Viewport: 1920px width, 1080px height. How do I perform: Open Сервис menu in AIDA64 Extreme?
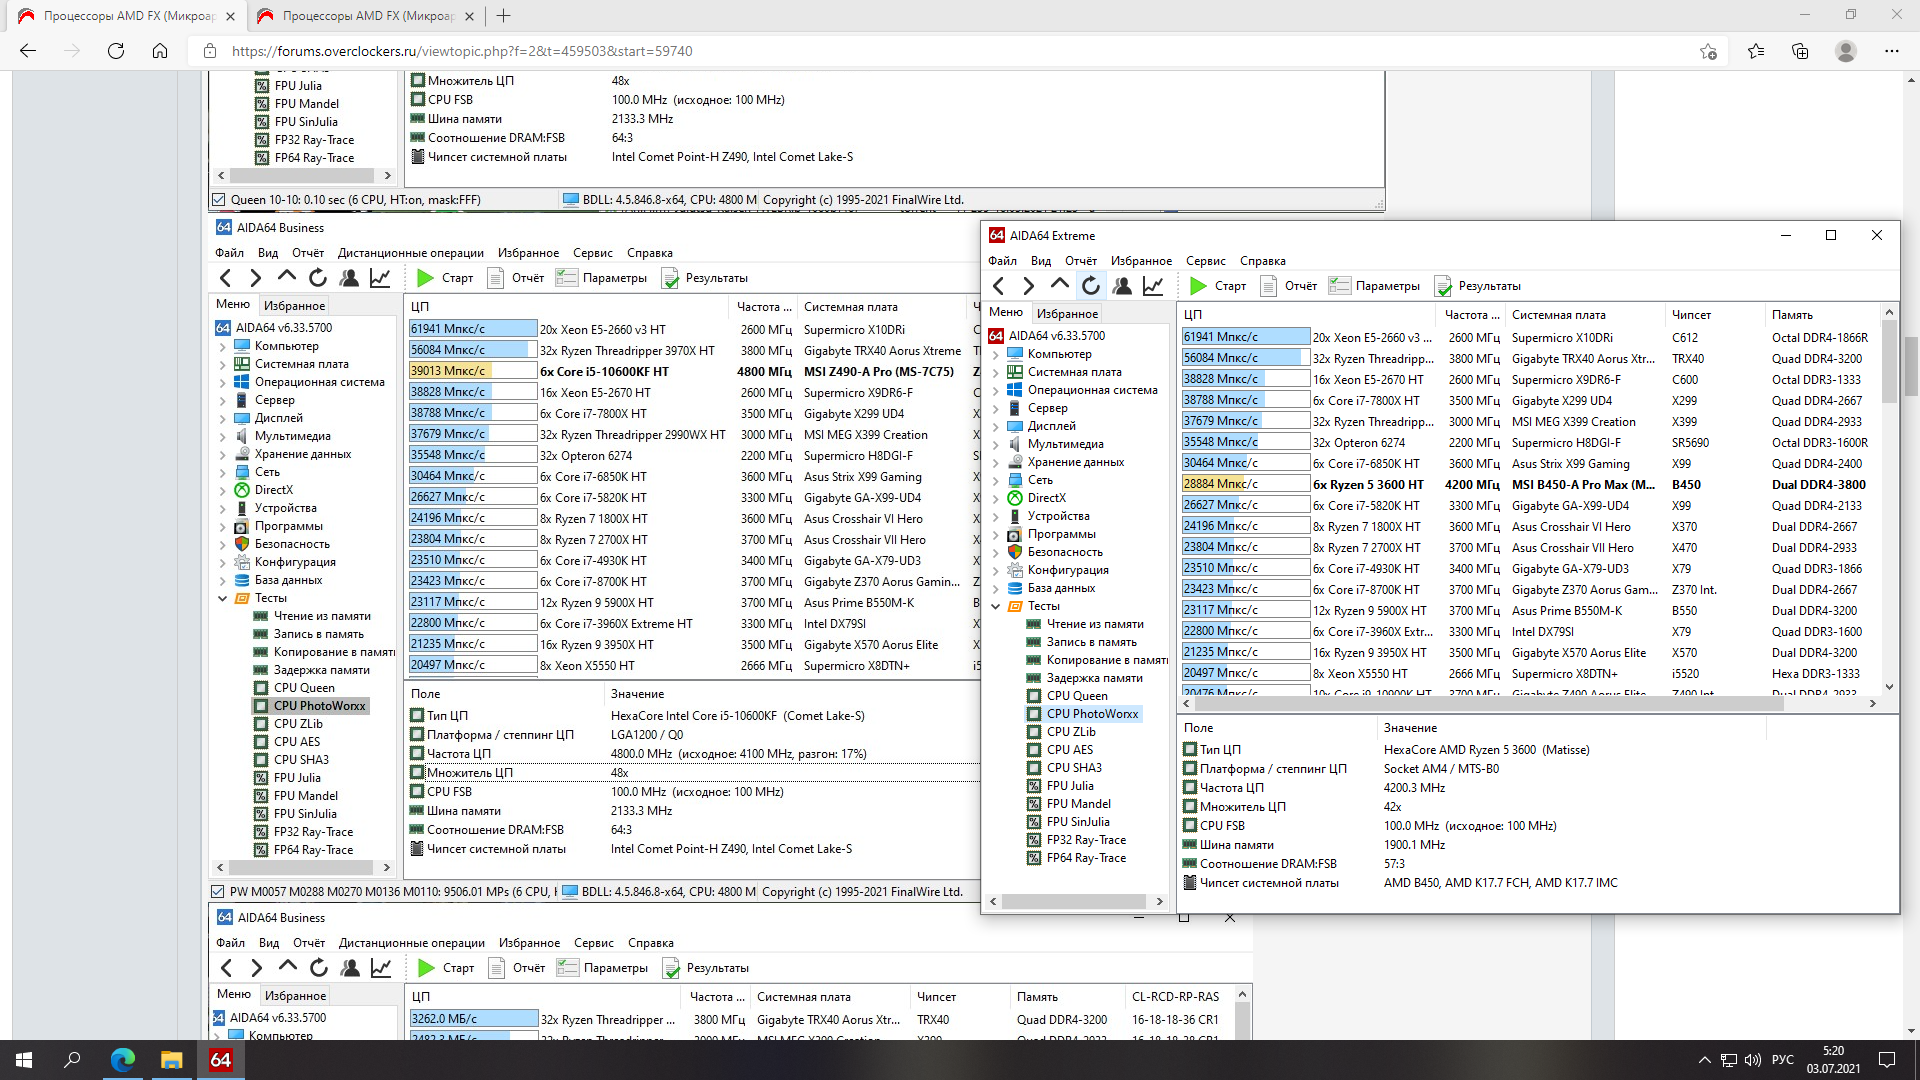pyautogui.click(x=1205, y=261)
